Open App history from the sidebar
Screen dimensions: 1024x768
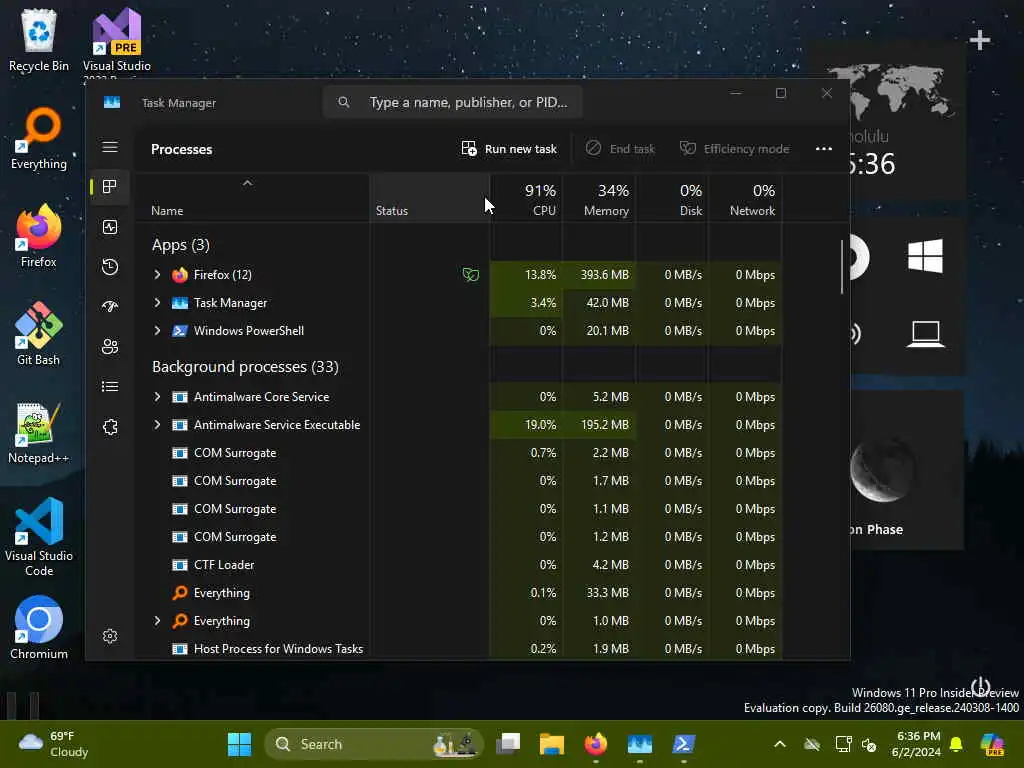click(x=110, y=266)
